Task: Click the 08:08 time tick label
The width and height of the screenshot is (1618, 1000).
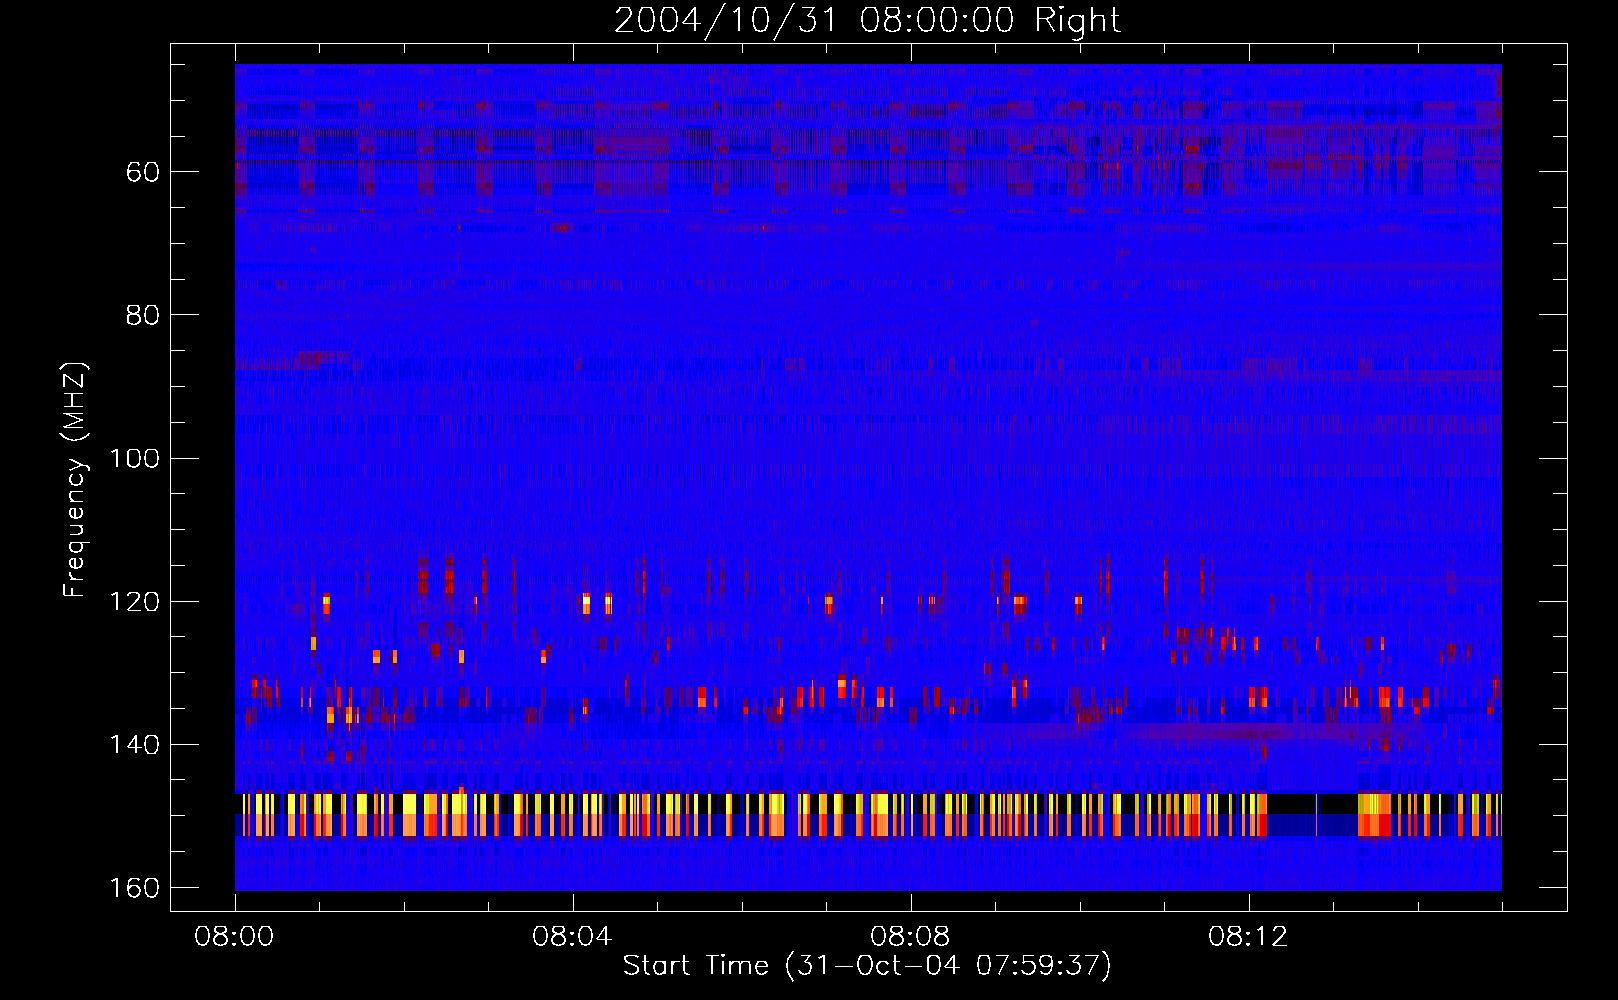Action: coord(911,937)
